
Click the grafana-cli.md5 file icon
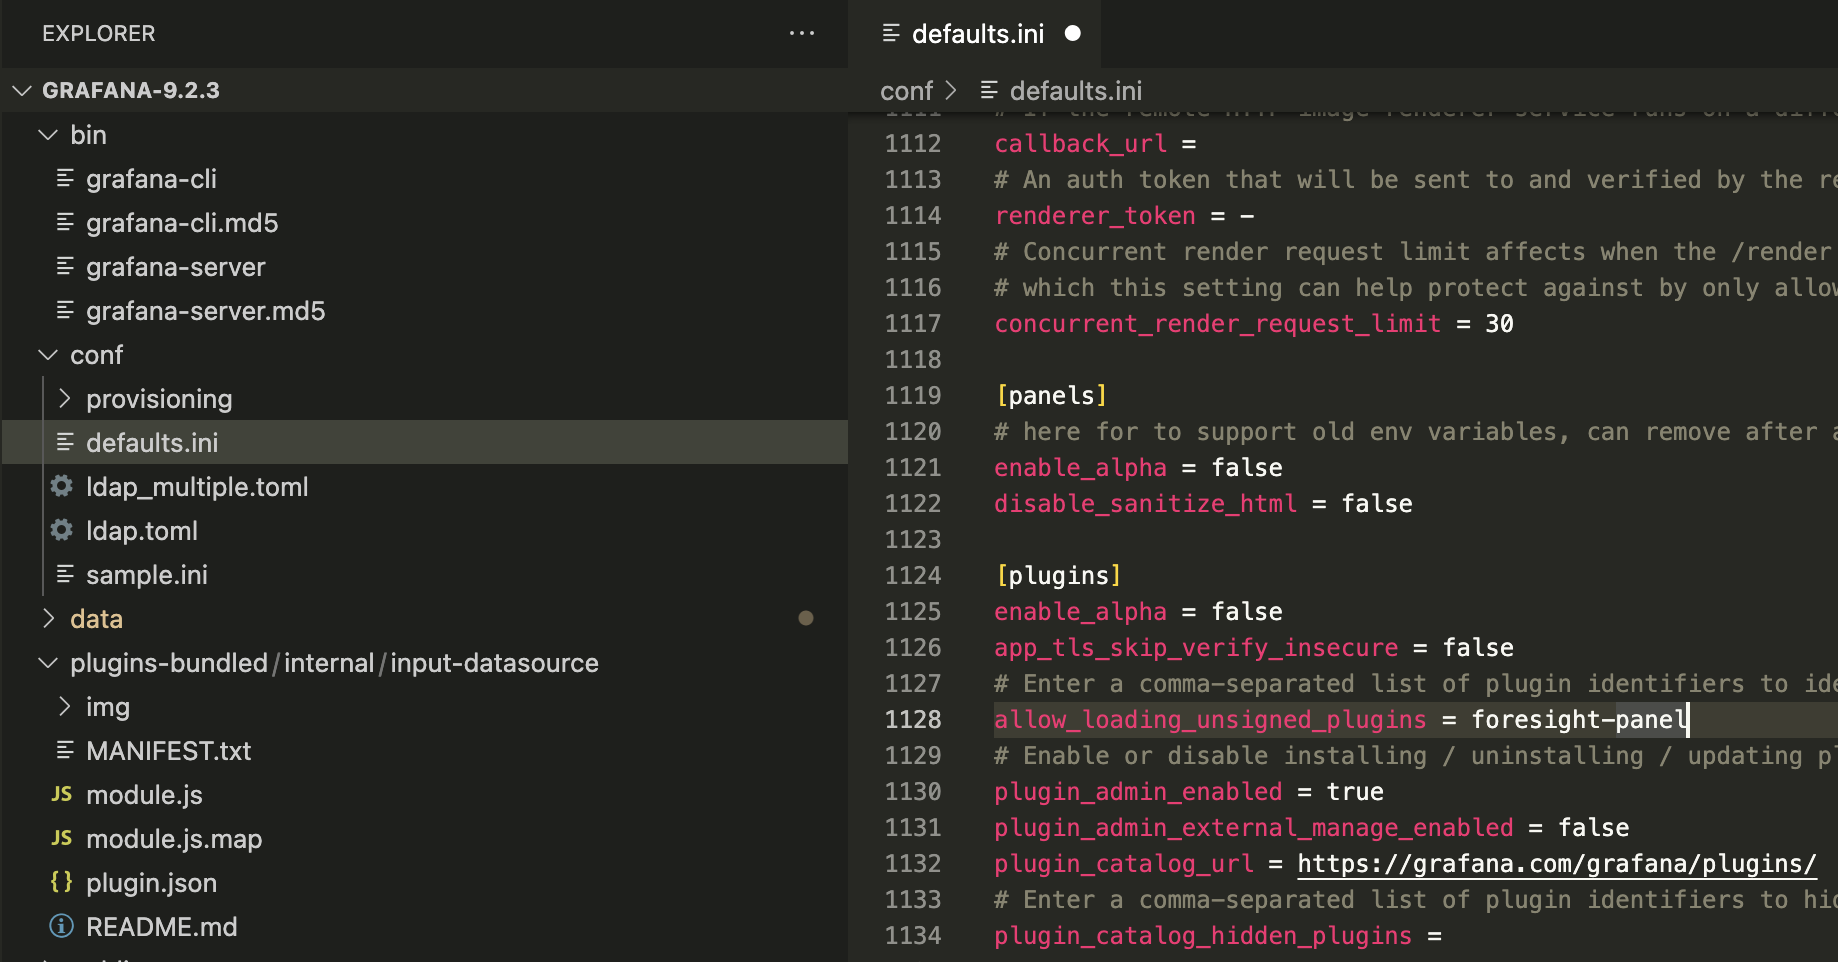[x=65, y=223]
